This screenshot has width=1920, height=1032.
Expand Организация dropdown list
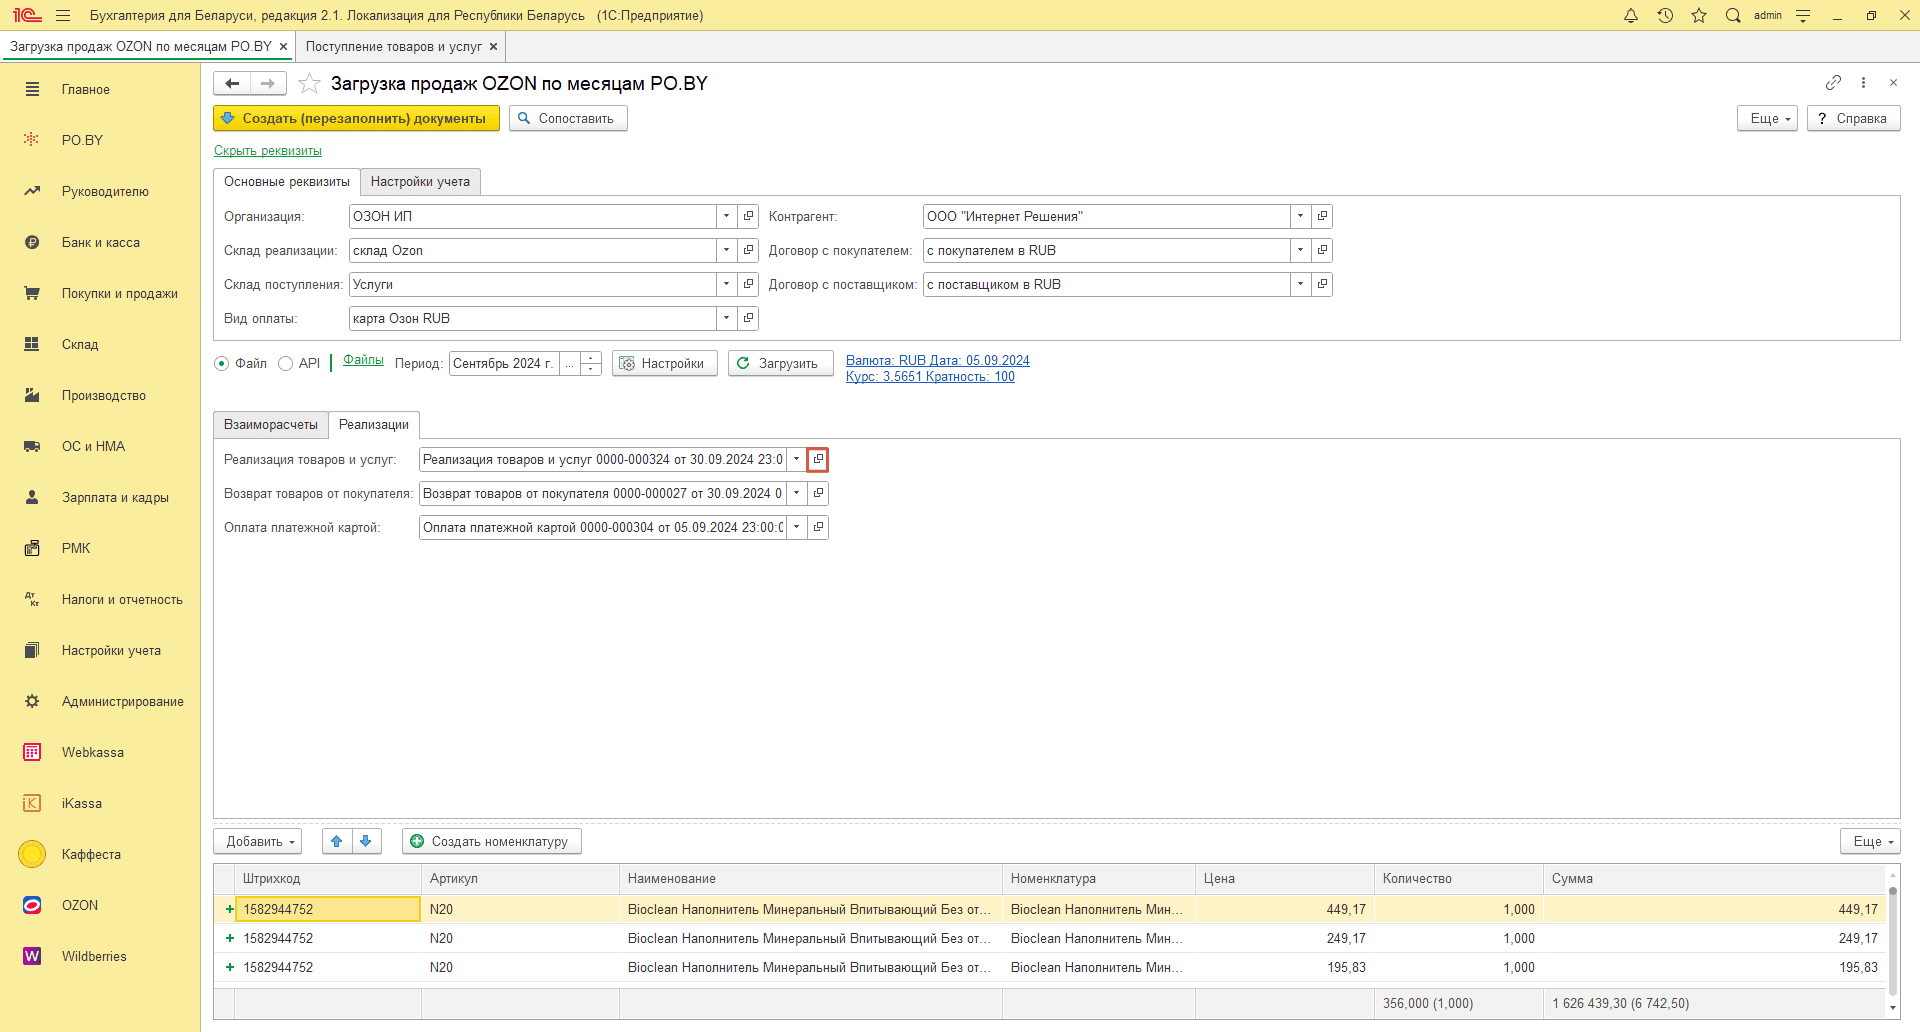tap(727, 216)
